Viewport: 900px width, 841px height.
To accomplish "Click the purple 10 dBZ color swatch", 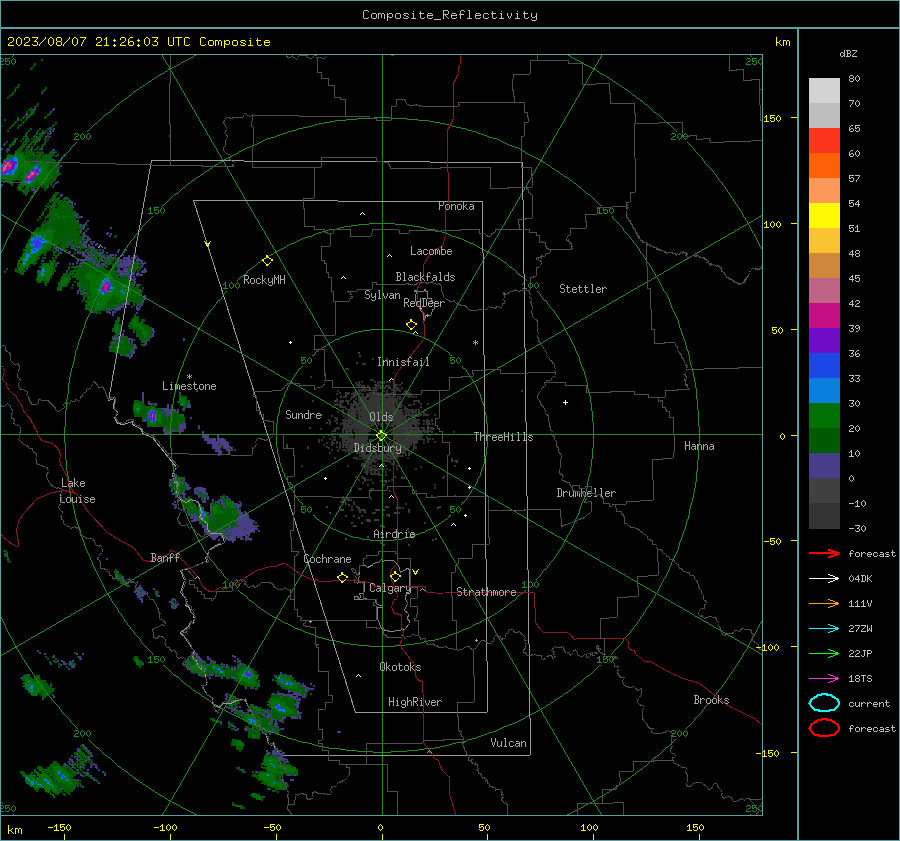I will tap(824, 465).
